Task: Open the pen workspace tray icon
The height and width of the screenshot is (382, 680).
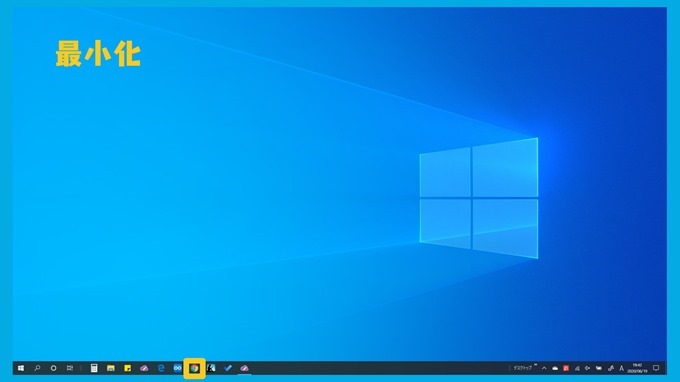Action: click(x=611, y=368)
